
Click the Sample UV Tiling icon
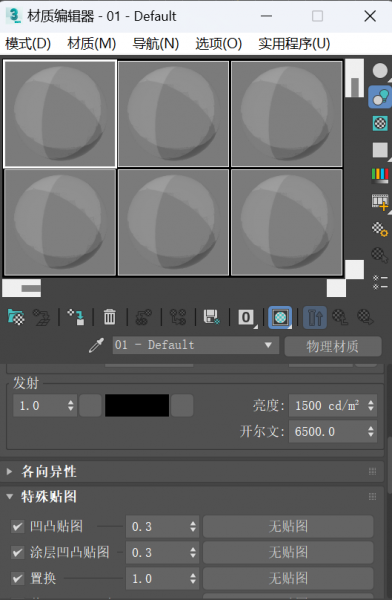click(x=380, y=150)
